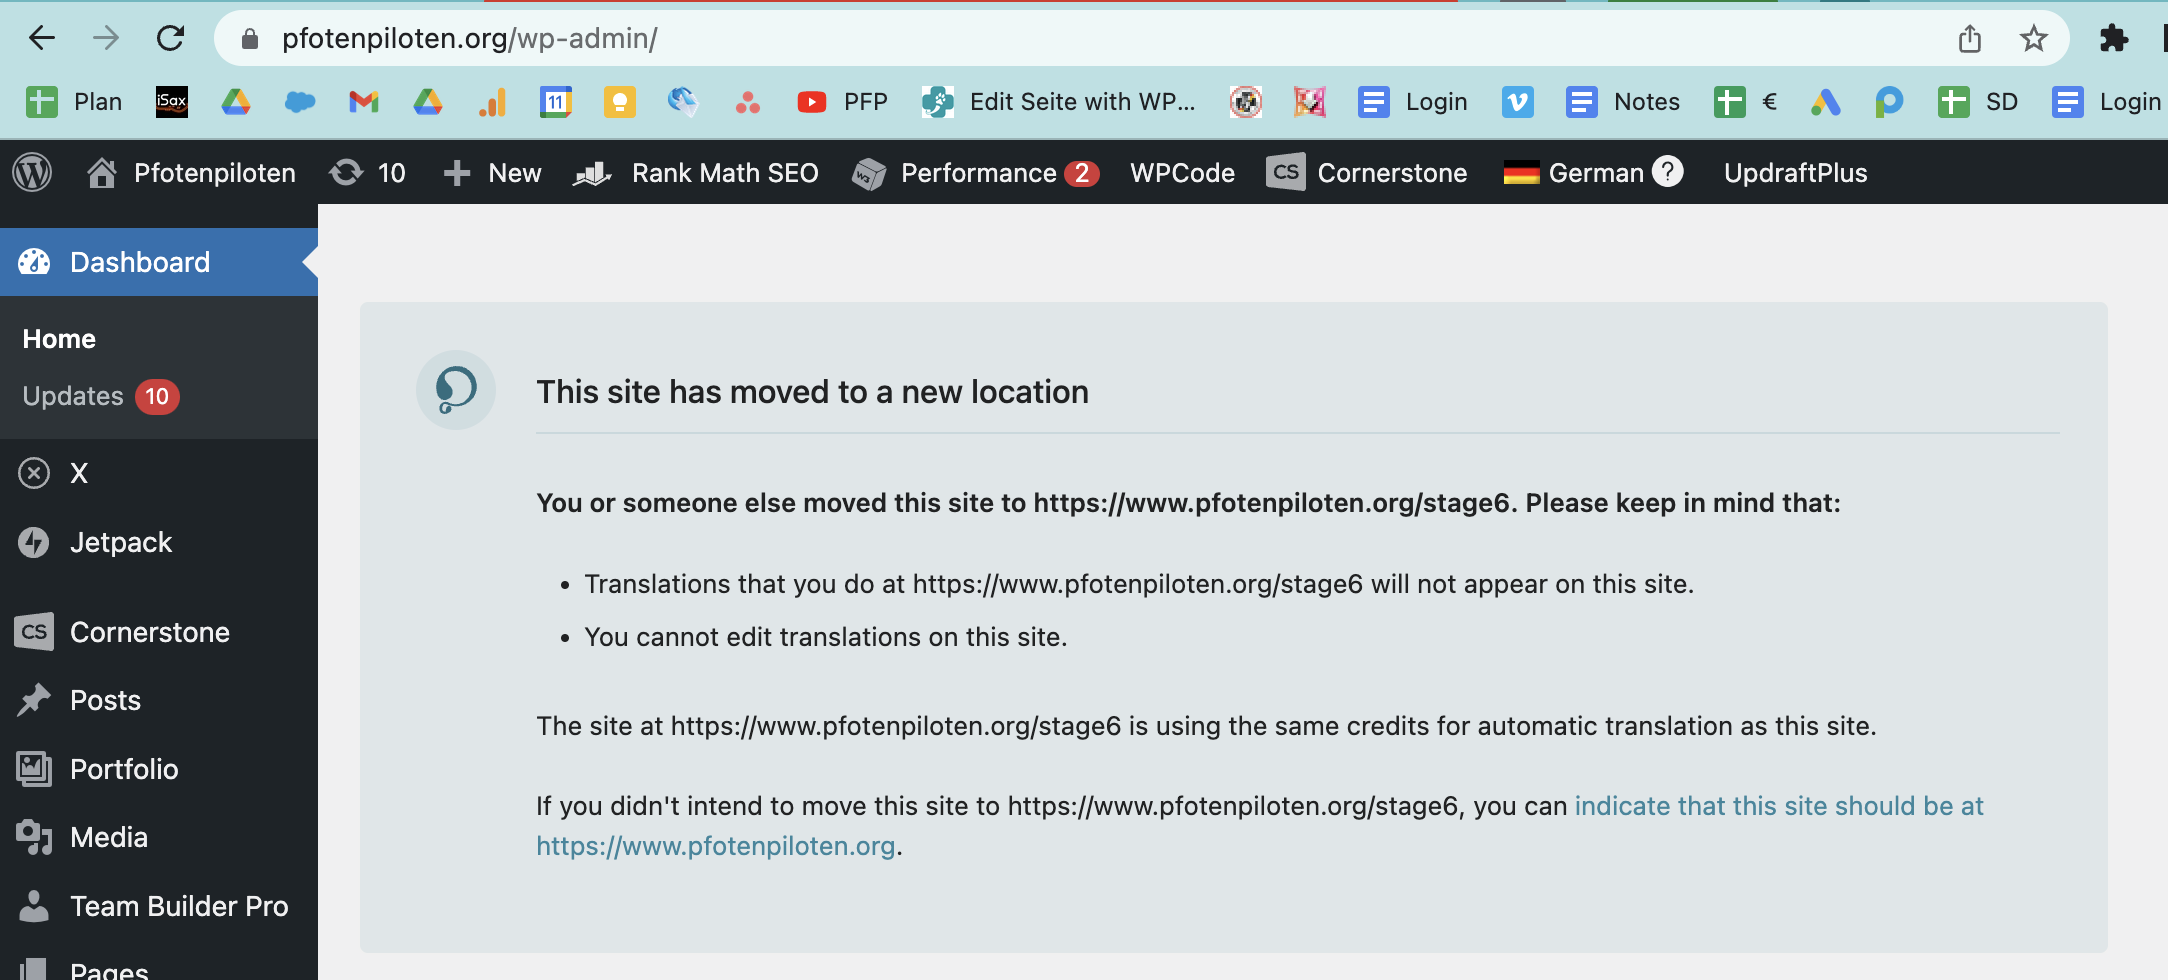Open the € spreadsheet bookmark
2168x980 pixels.
tap(1745, 102)
